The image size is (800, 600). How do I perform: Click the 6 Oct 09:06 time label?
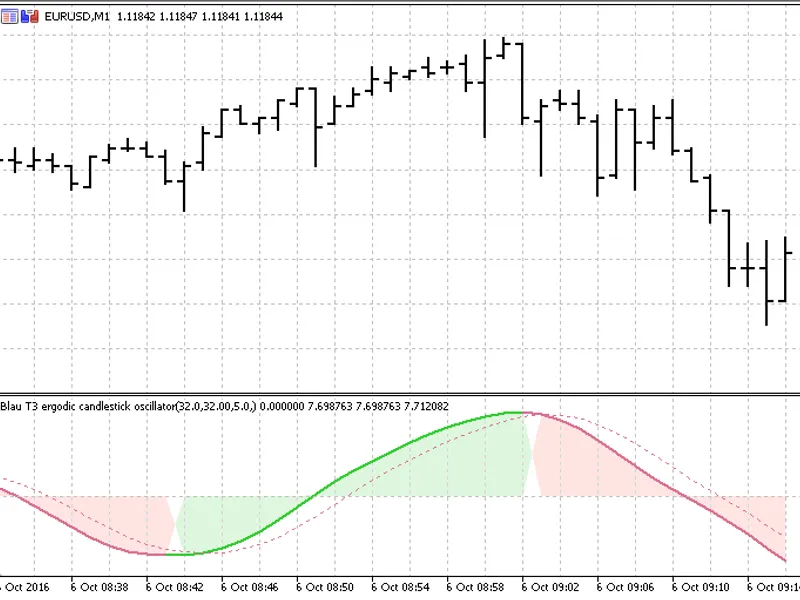point(625,587)
